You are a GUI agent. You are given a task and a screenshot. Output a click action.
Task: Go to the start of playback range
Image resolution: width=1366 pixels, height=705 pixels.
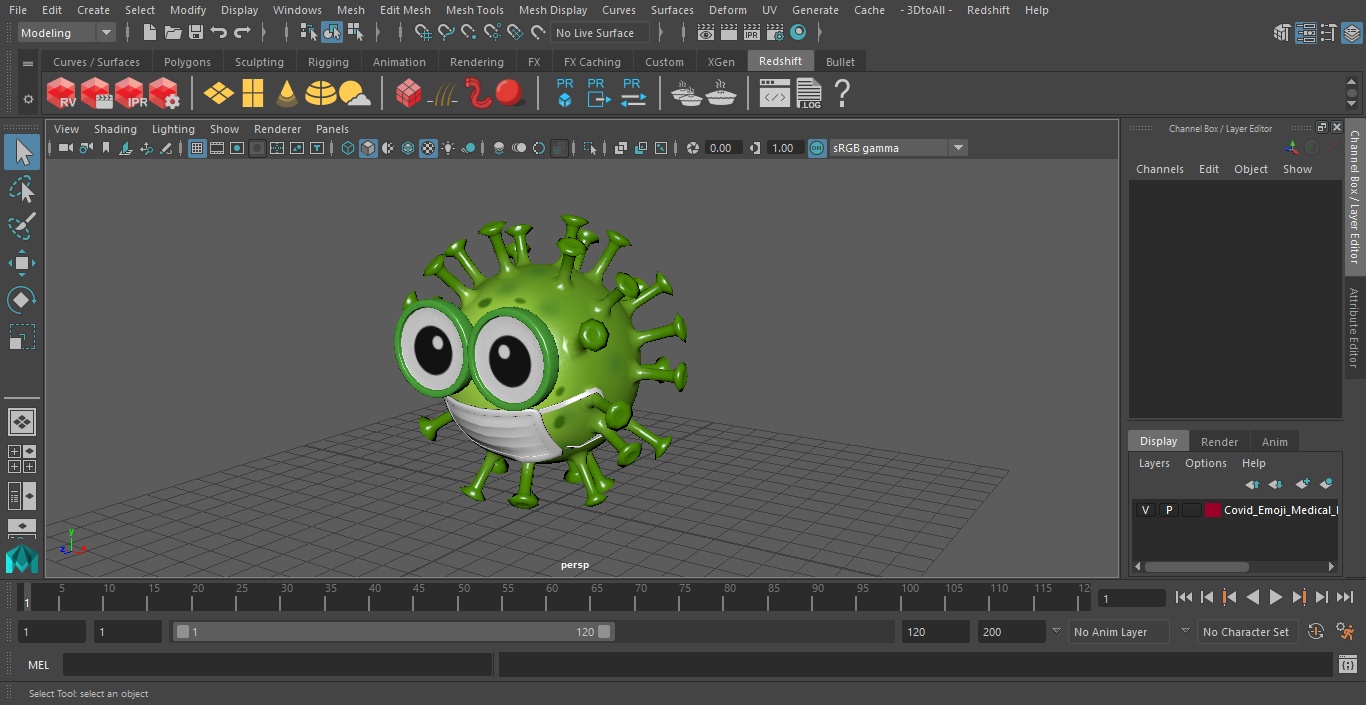tap(1184, 597)
